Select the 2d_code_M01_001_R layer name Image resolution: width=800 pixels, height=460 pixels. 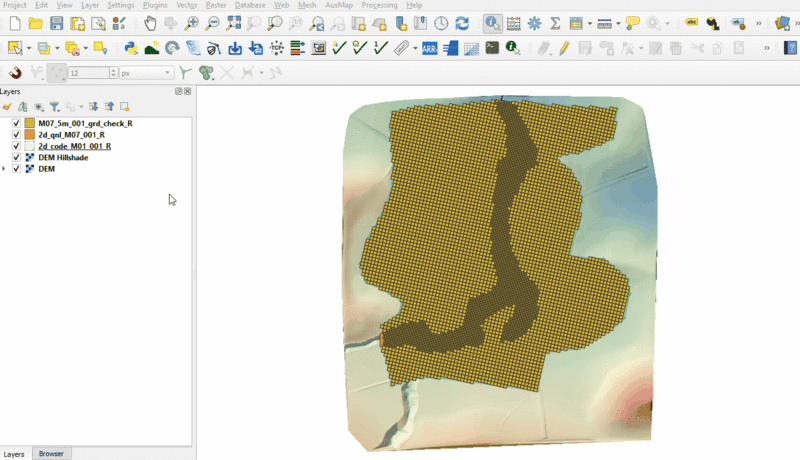coord(74,146)
